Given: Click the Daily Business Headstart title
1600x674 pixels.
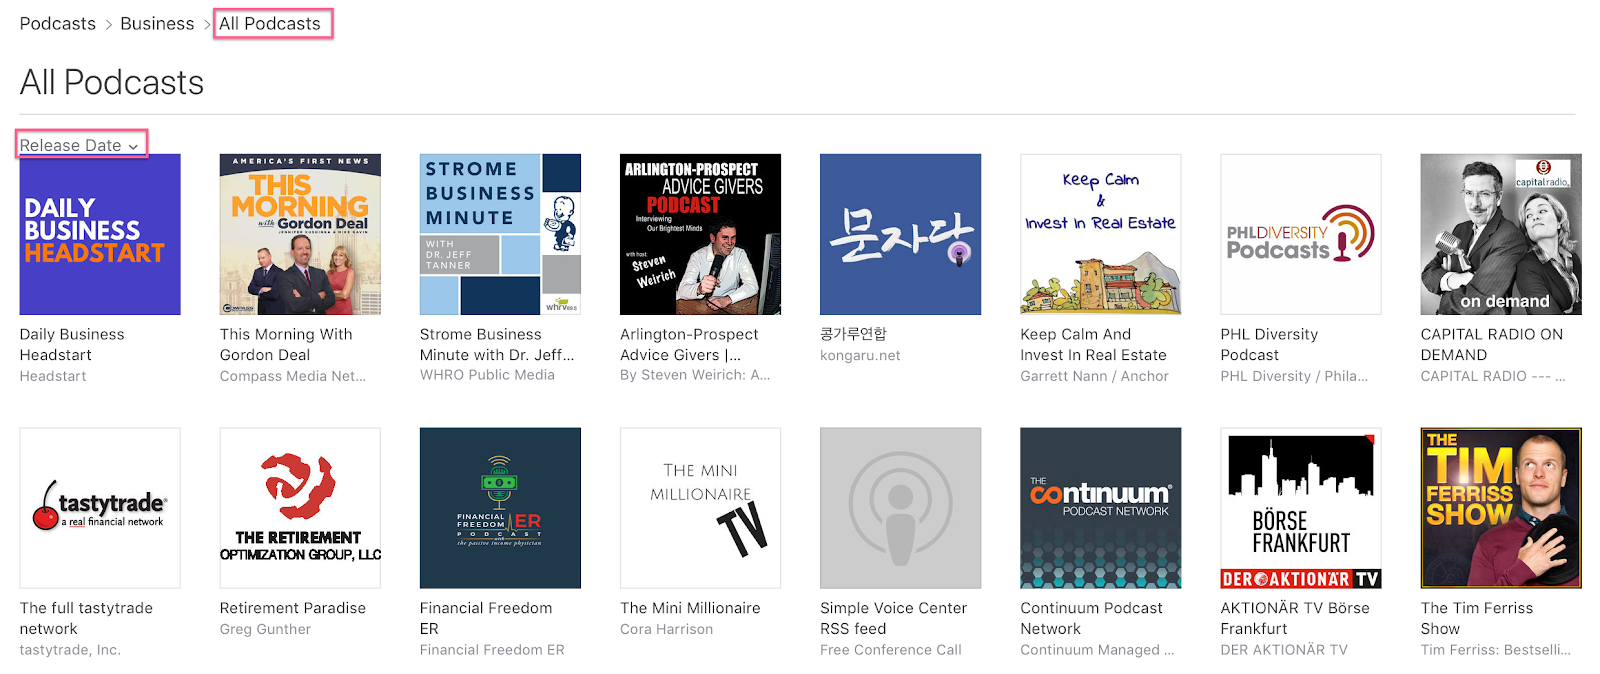Looking at the screenshot, I should pos(72,345).
